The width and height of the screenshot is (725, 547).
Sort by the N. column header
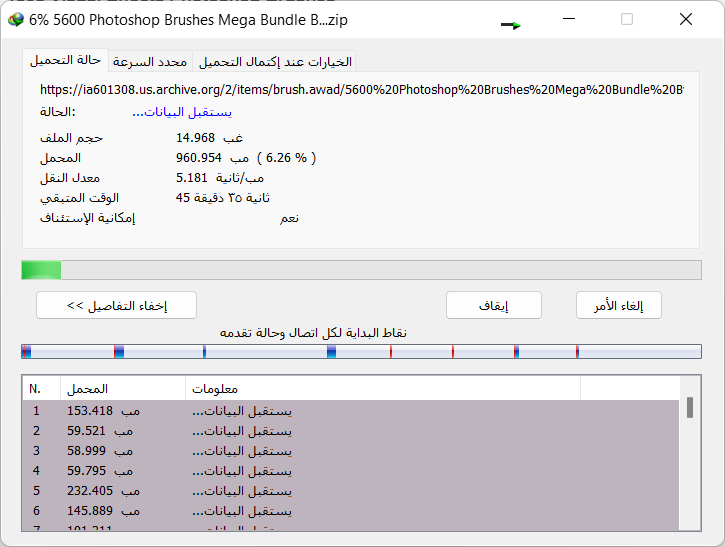40,388
